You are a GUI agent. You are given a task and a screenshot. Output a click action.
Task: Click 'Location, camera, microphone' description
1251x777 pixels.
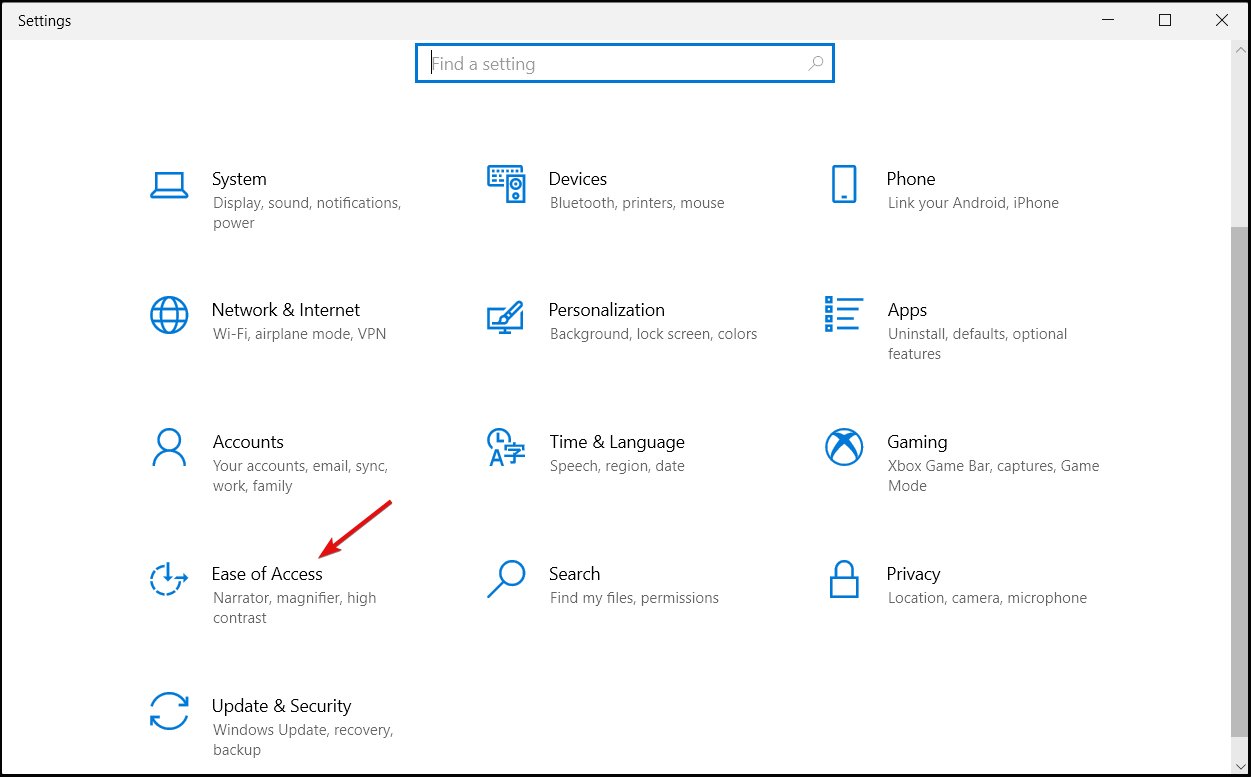987,598
